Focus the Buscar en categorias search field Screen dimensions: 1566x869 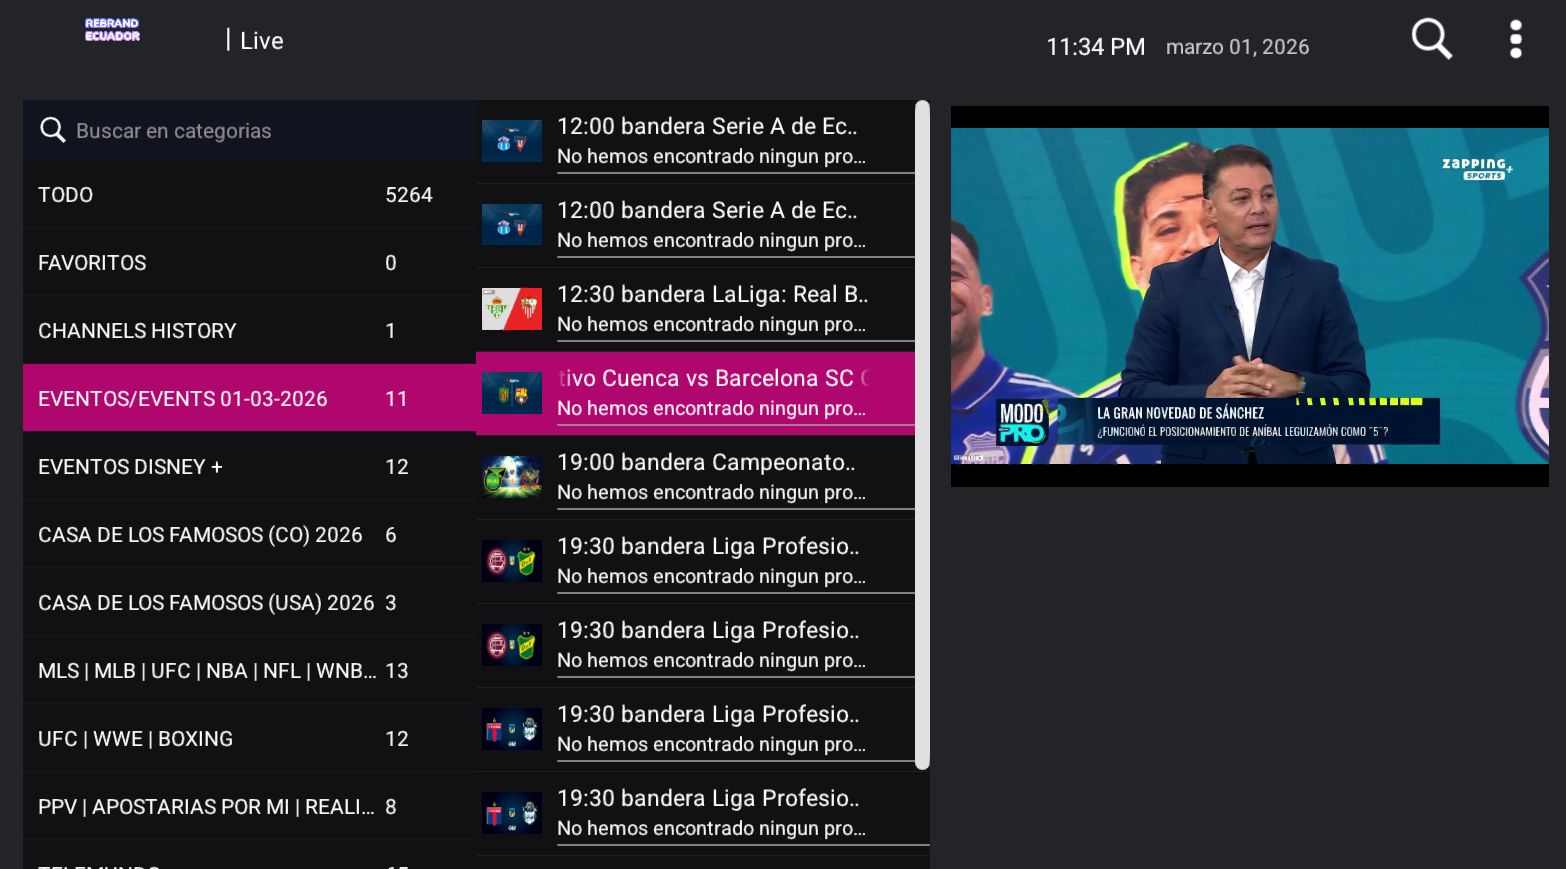(x=250, y=130)
